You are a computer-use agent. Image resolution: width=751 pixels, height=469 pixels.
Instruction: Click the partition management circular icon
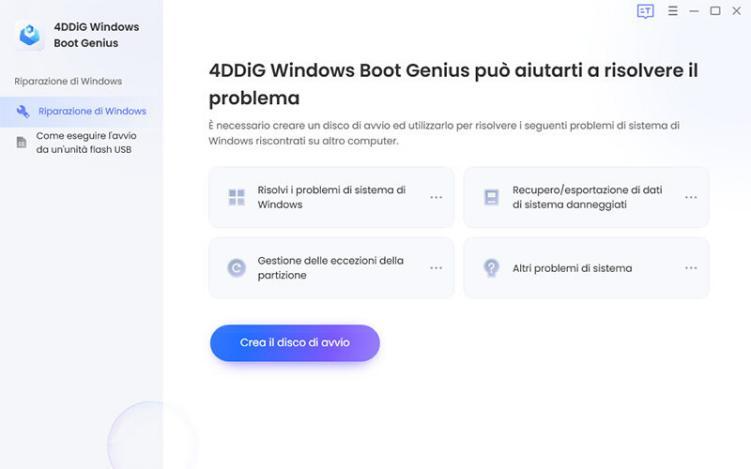pyautogui.click(x=236, y=268)
